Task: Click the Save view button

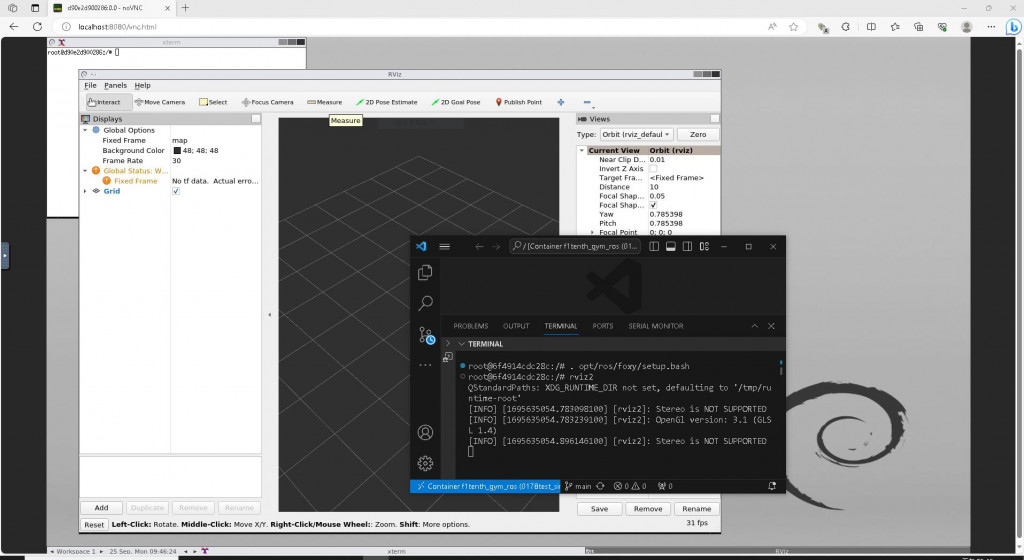Action: tap(600, 509)
